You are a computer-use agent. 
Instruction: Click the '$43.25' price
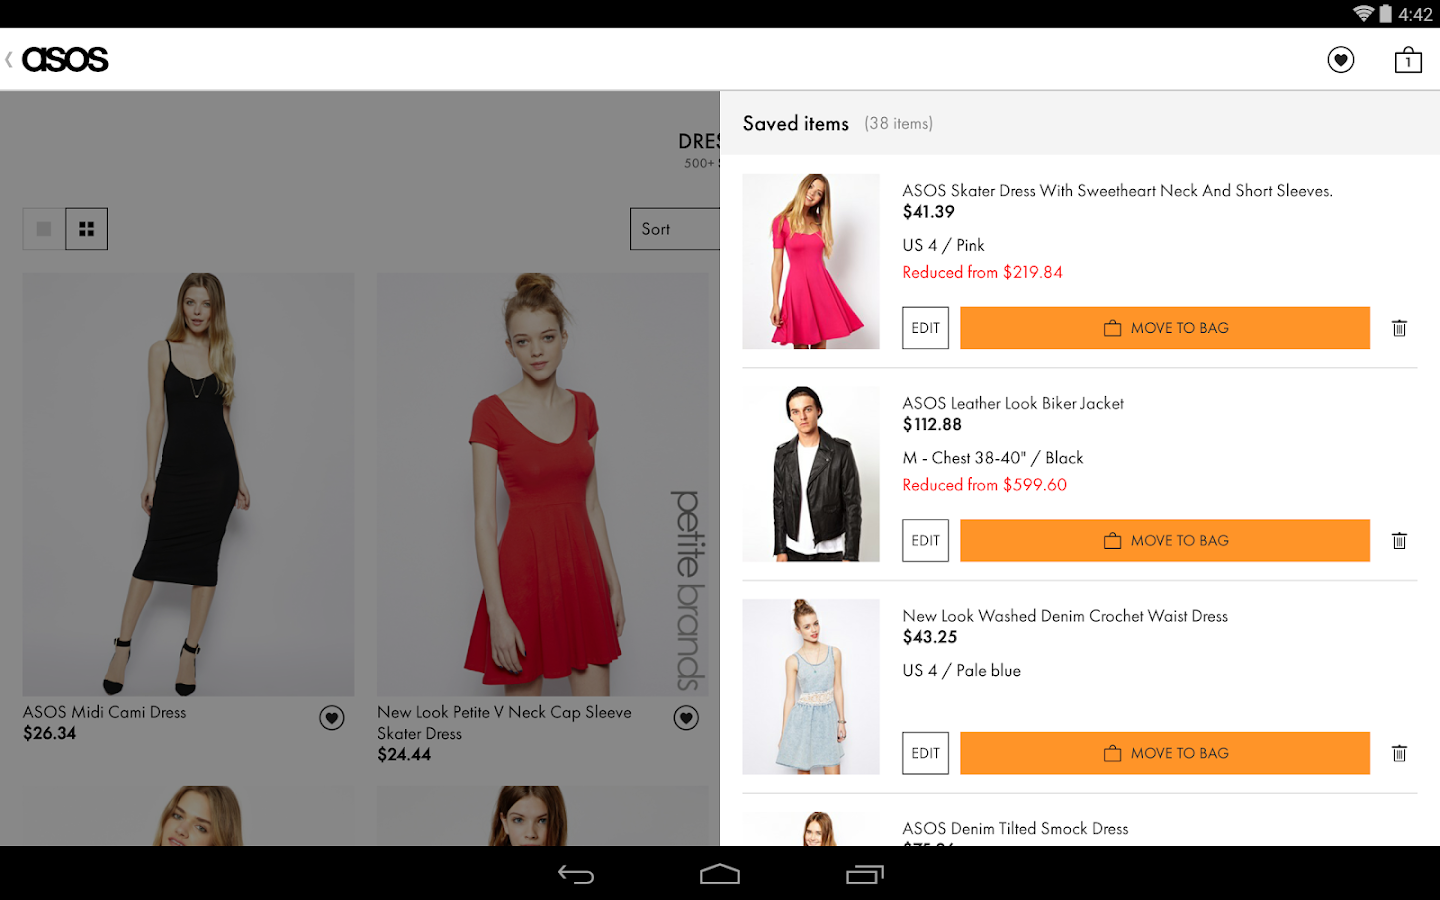930,638
